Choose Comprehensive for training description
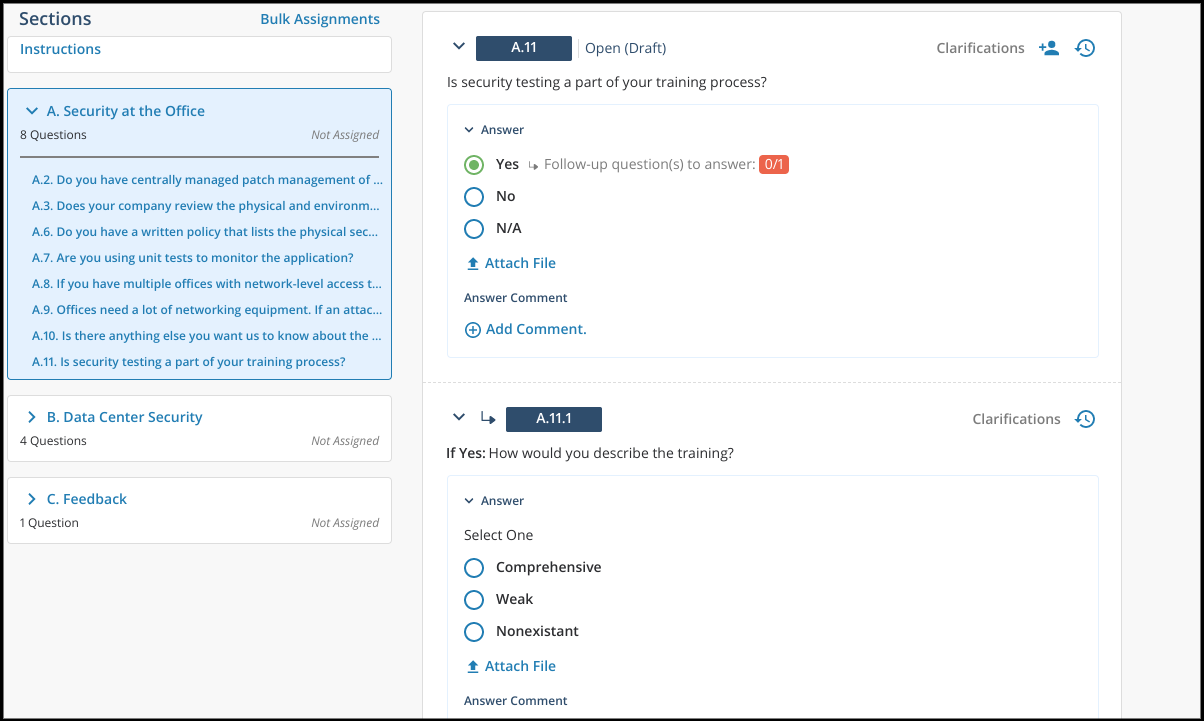Viewport: 1204px width, 721px height. click(x=474, y=568)
